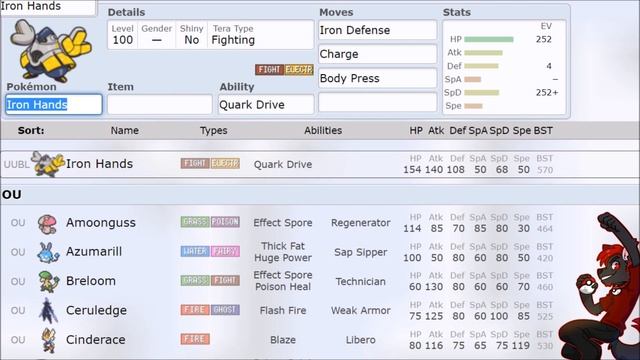This screenshot has height=360, width=640.
Task: Click the Fight type badge under Details
Action: click(270, 70)
